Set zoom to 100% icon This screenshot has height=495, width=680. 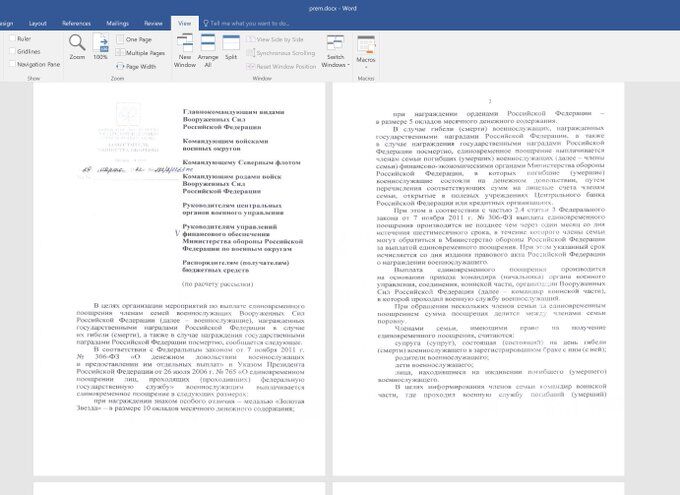pos(101,43)
